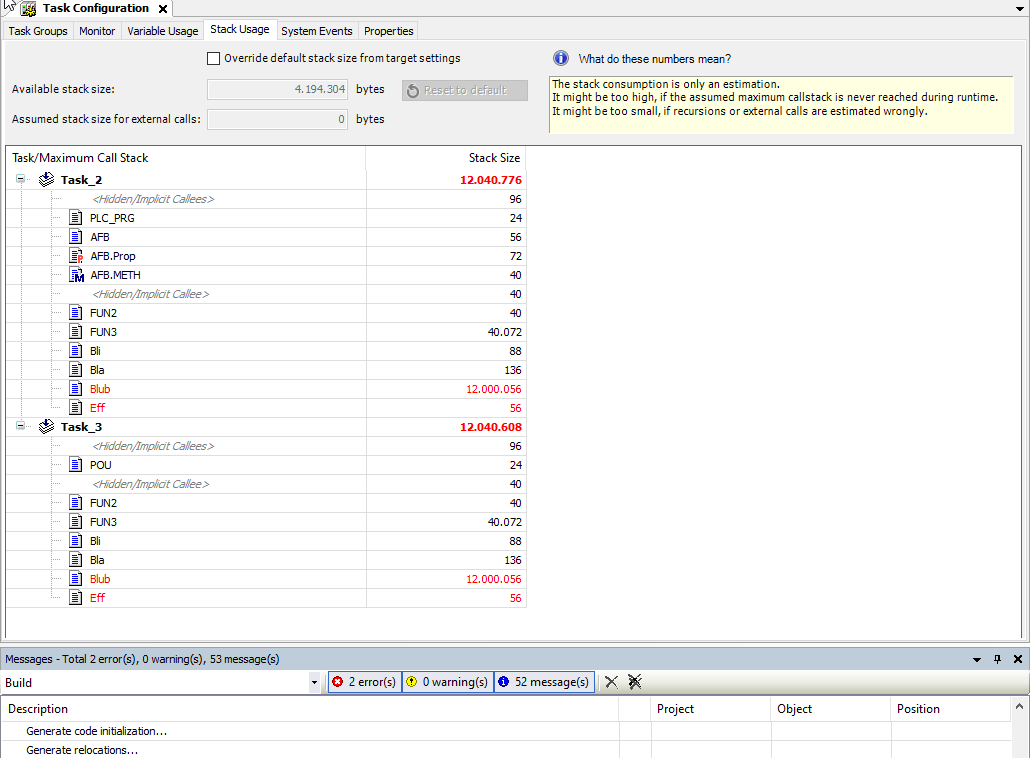Clear all messages using the delete-all icon

pos(634,681)
